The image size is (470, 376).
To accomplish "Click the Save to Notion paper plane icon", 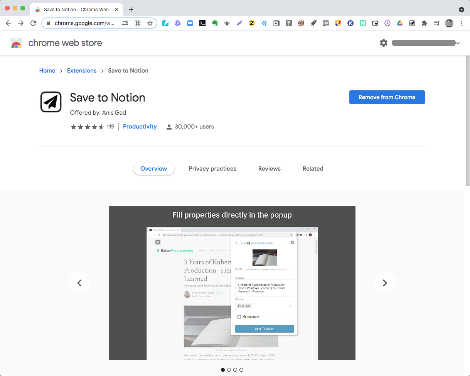I will click(51, 102).
